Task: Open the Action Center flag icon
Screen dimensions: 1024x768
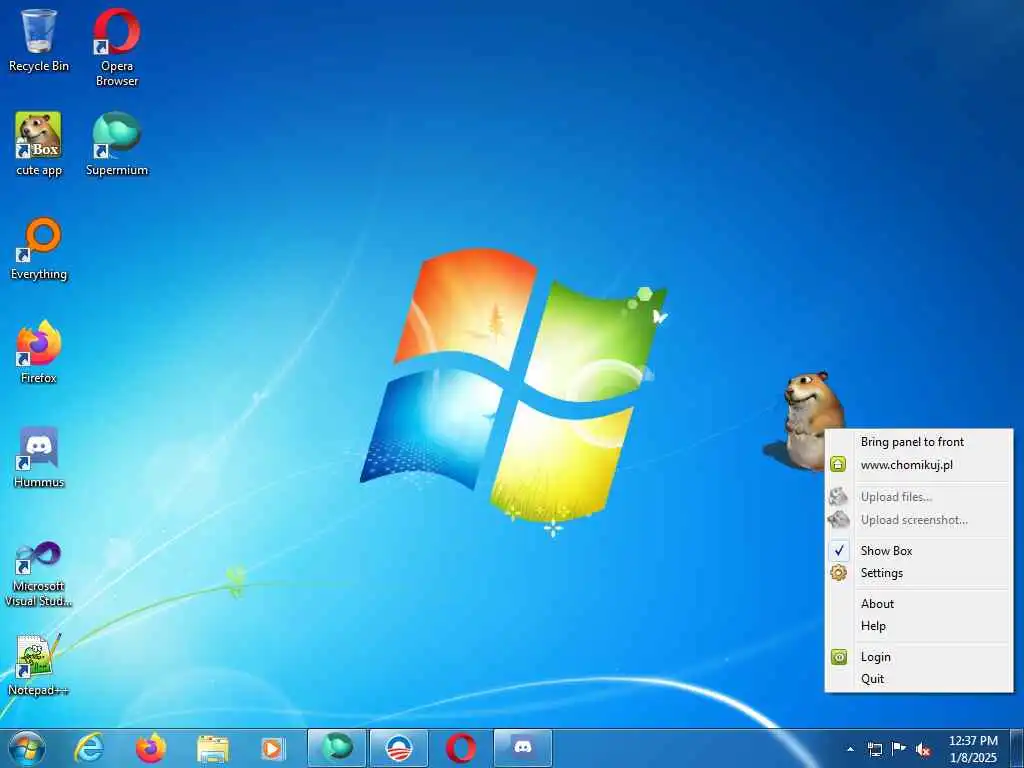Action: pos(899,749)
